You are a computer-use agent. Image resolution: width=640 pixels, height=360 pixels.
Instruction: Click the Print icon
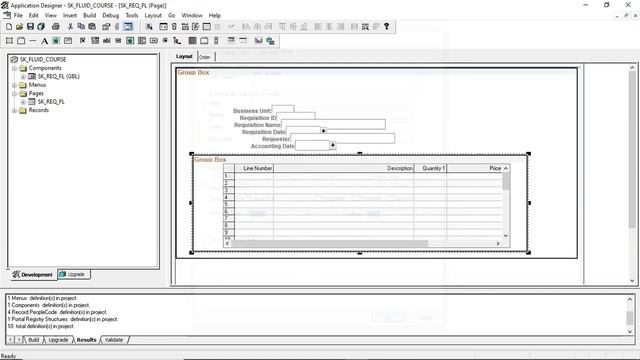[56, 27]
